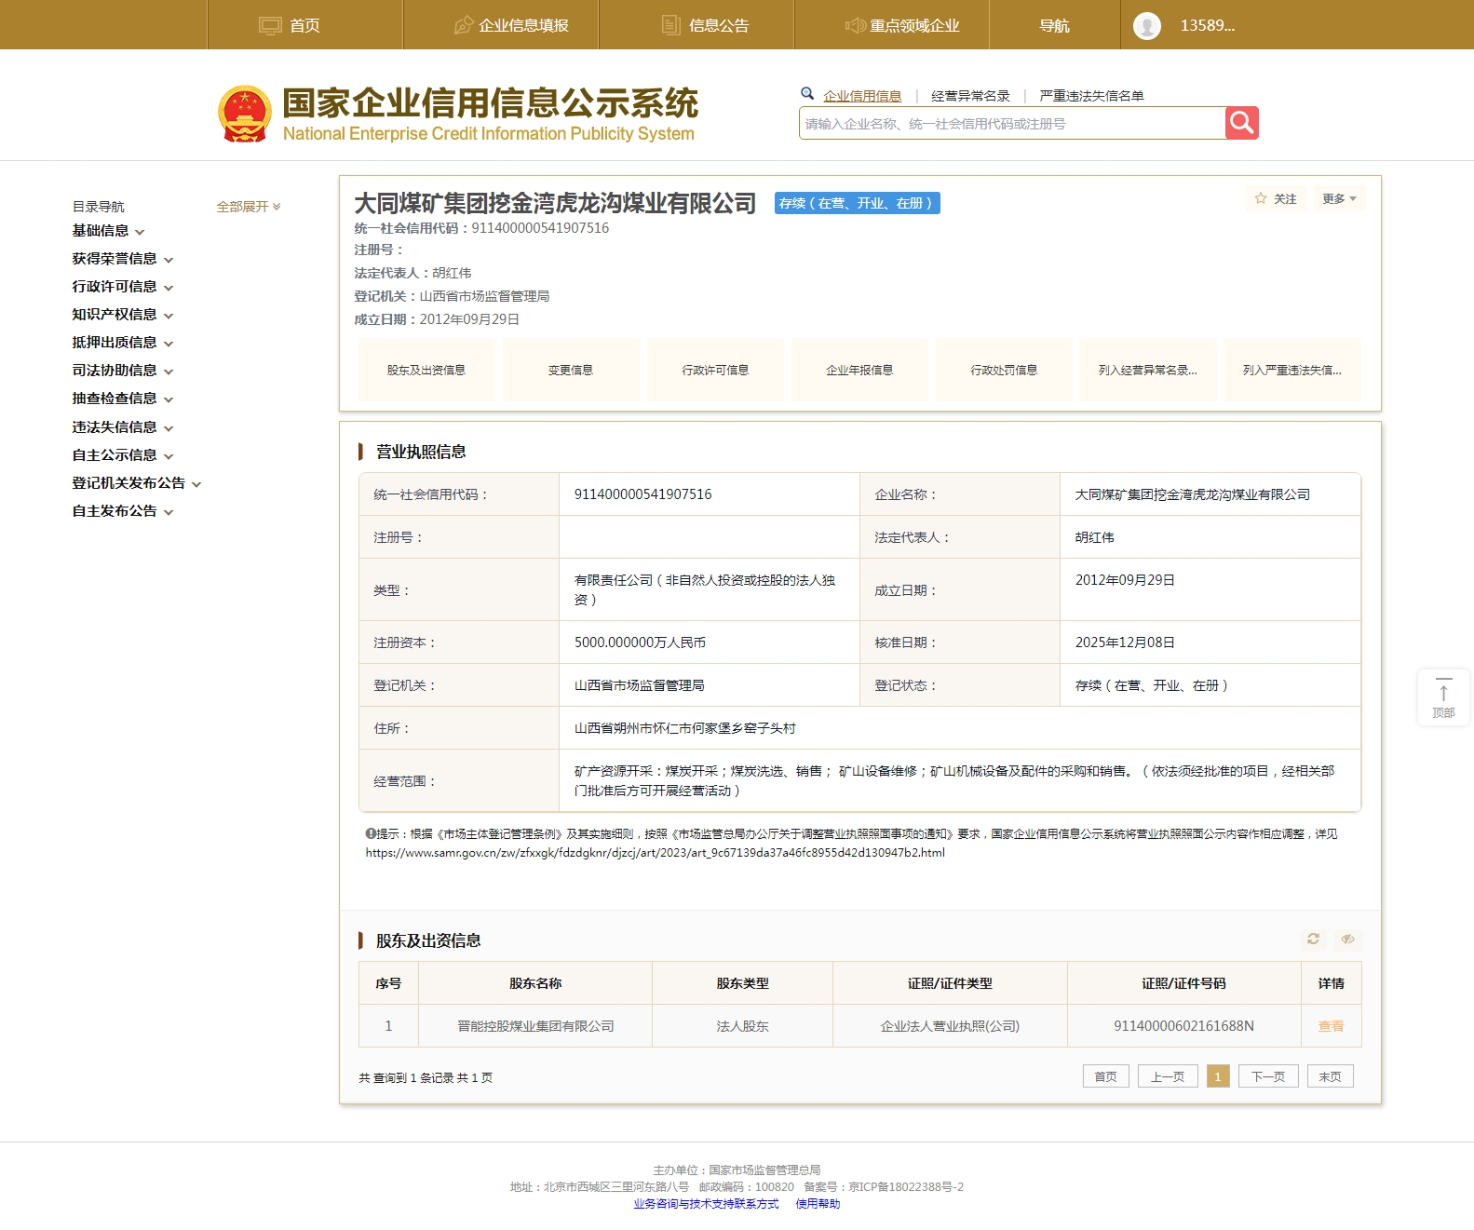The width and height of the screenshot is (1474, 1230).
Task: Click the monitor icon beside 首页
Action: (x=270, y=26)
